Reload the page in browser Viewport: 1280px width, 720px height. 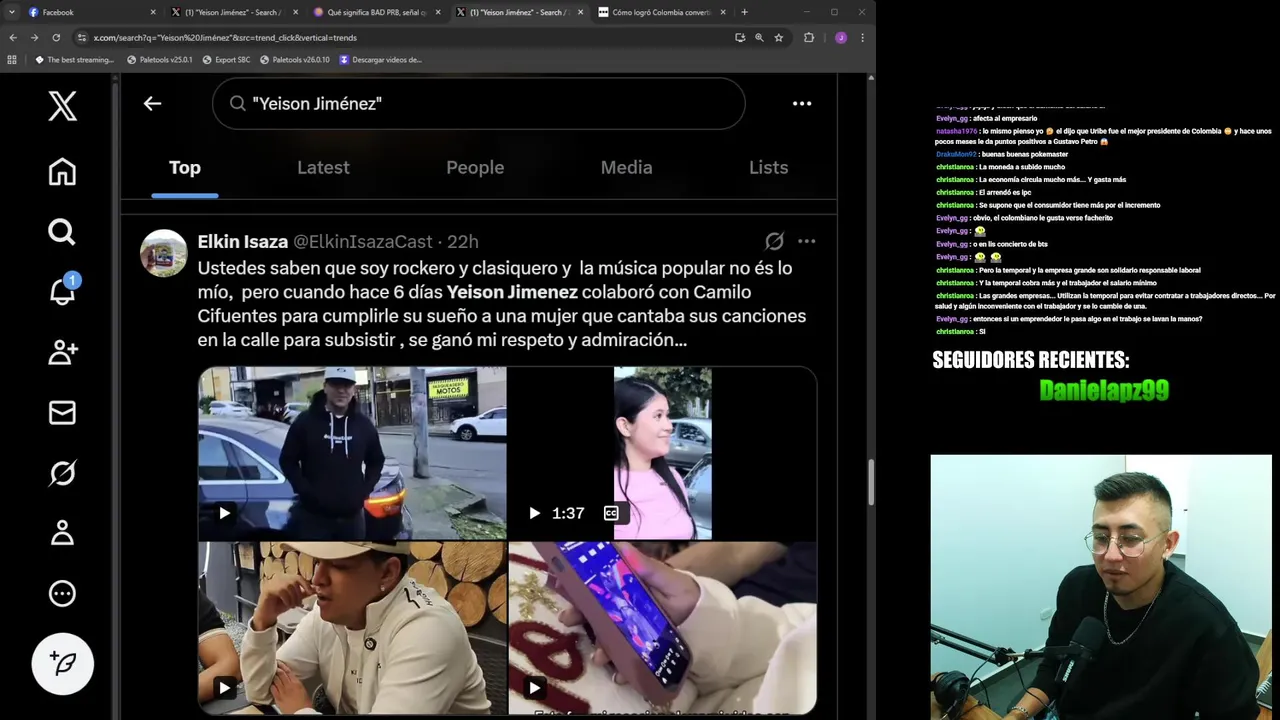(56, 37)
